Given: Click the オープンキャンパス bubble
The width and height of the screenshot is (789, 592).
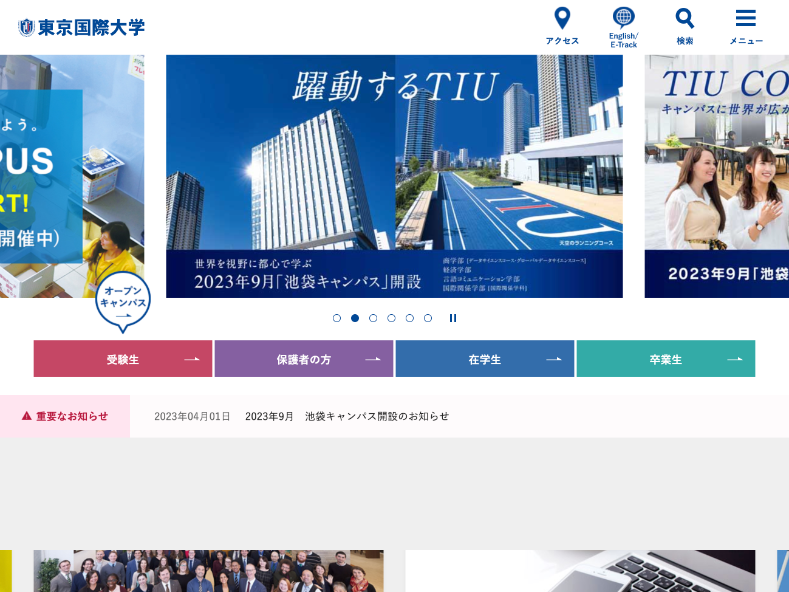Looking at the screenshot, I should tap(123, 301).
